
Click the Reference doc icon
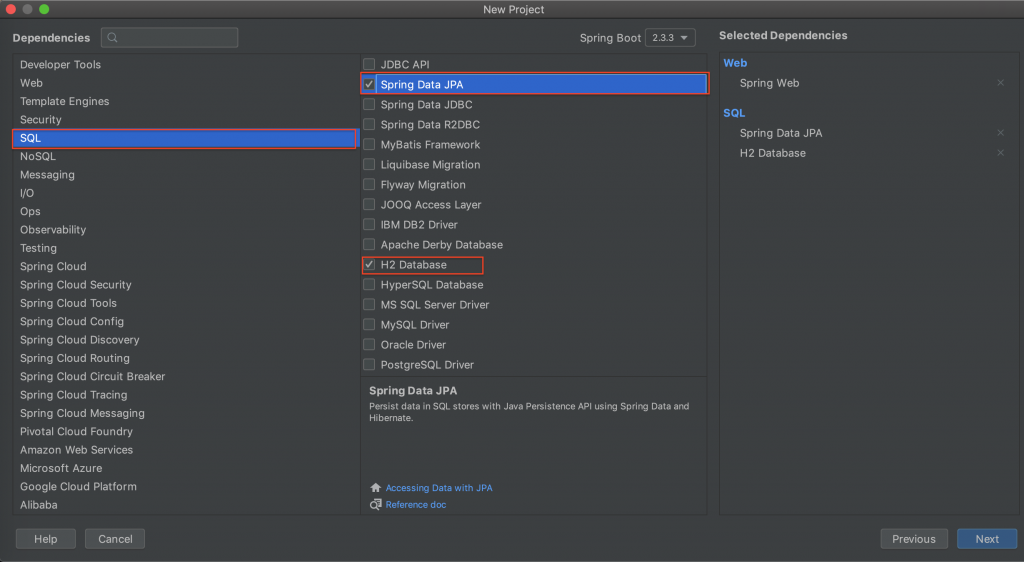click(x=376, y=505)
